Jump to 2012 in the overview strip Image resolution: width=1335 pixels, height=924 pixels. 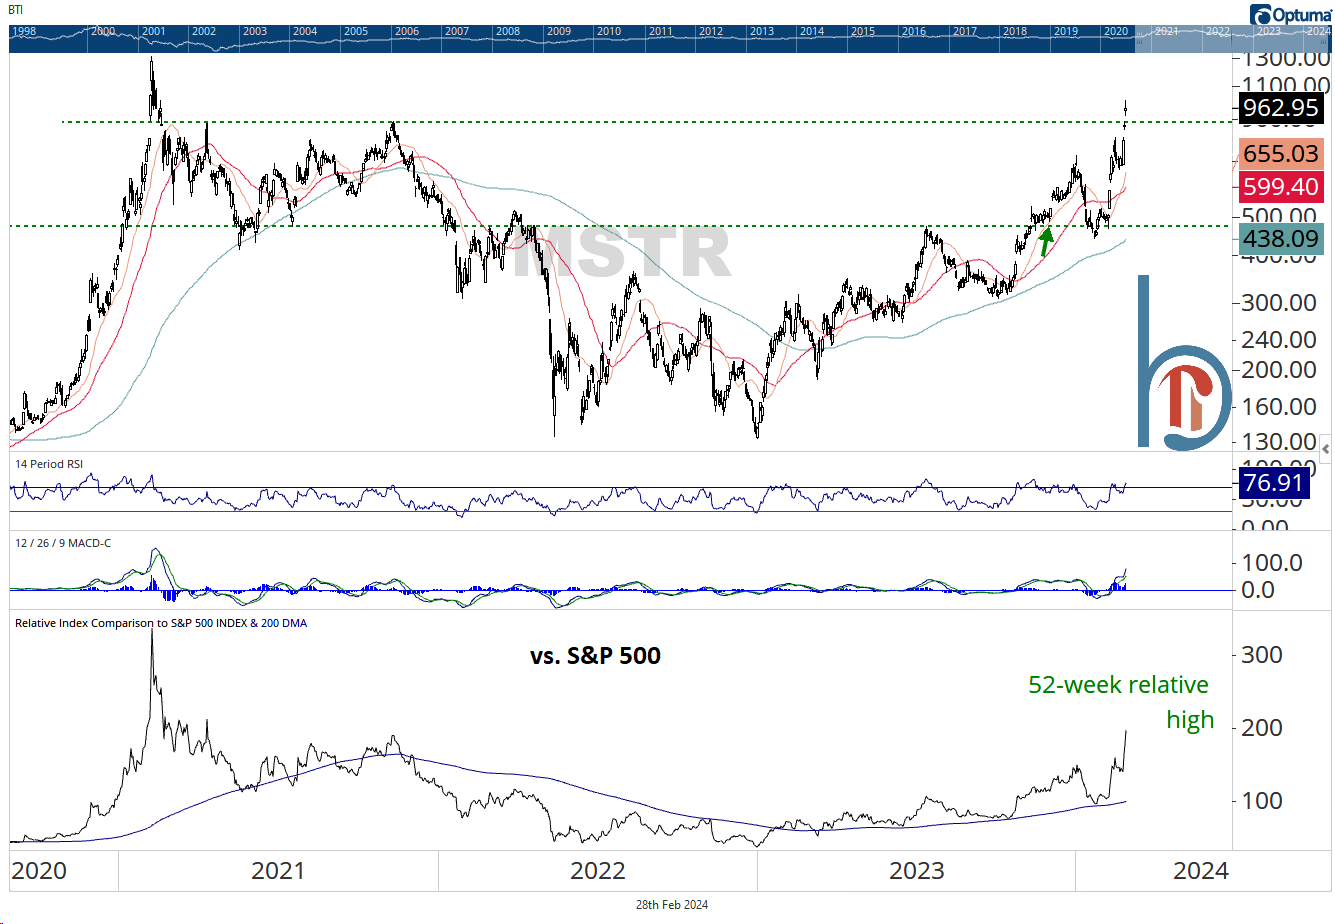(x=711, y=31)
